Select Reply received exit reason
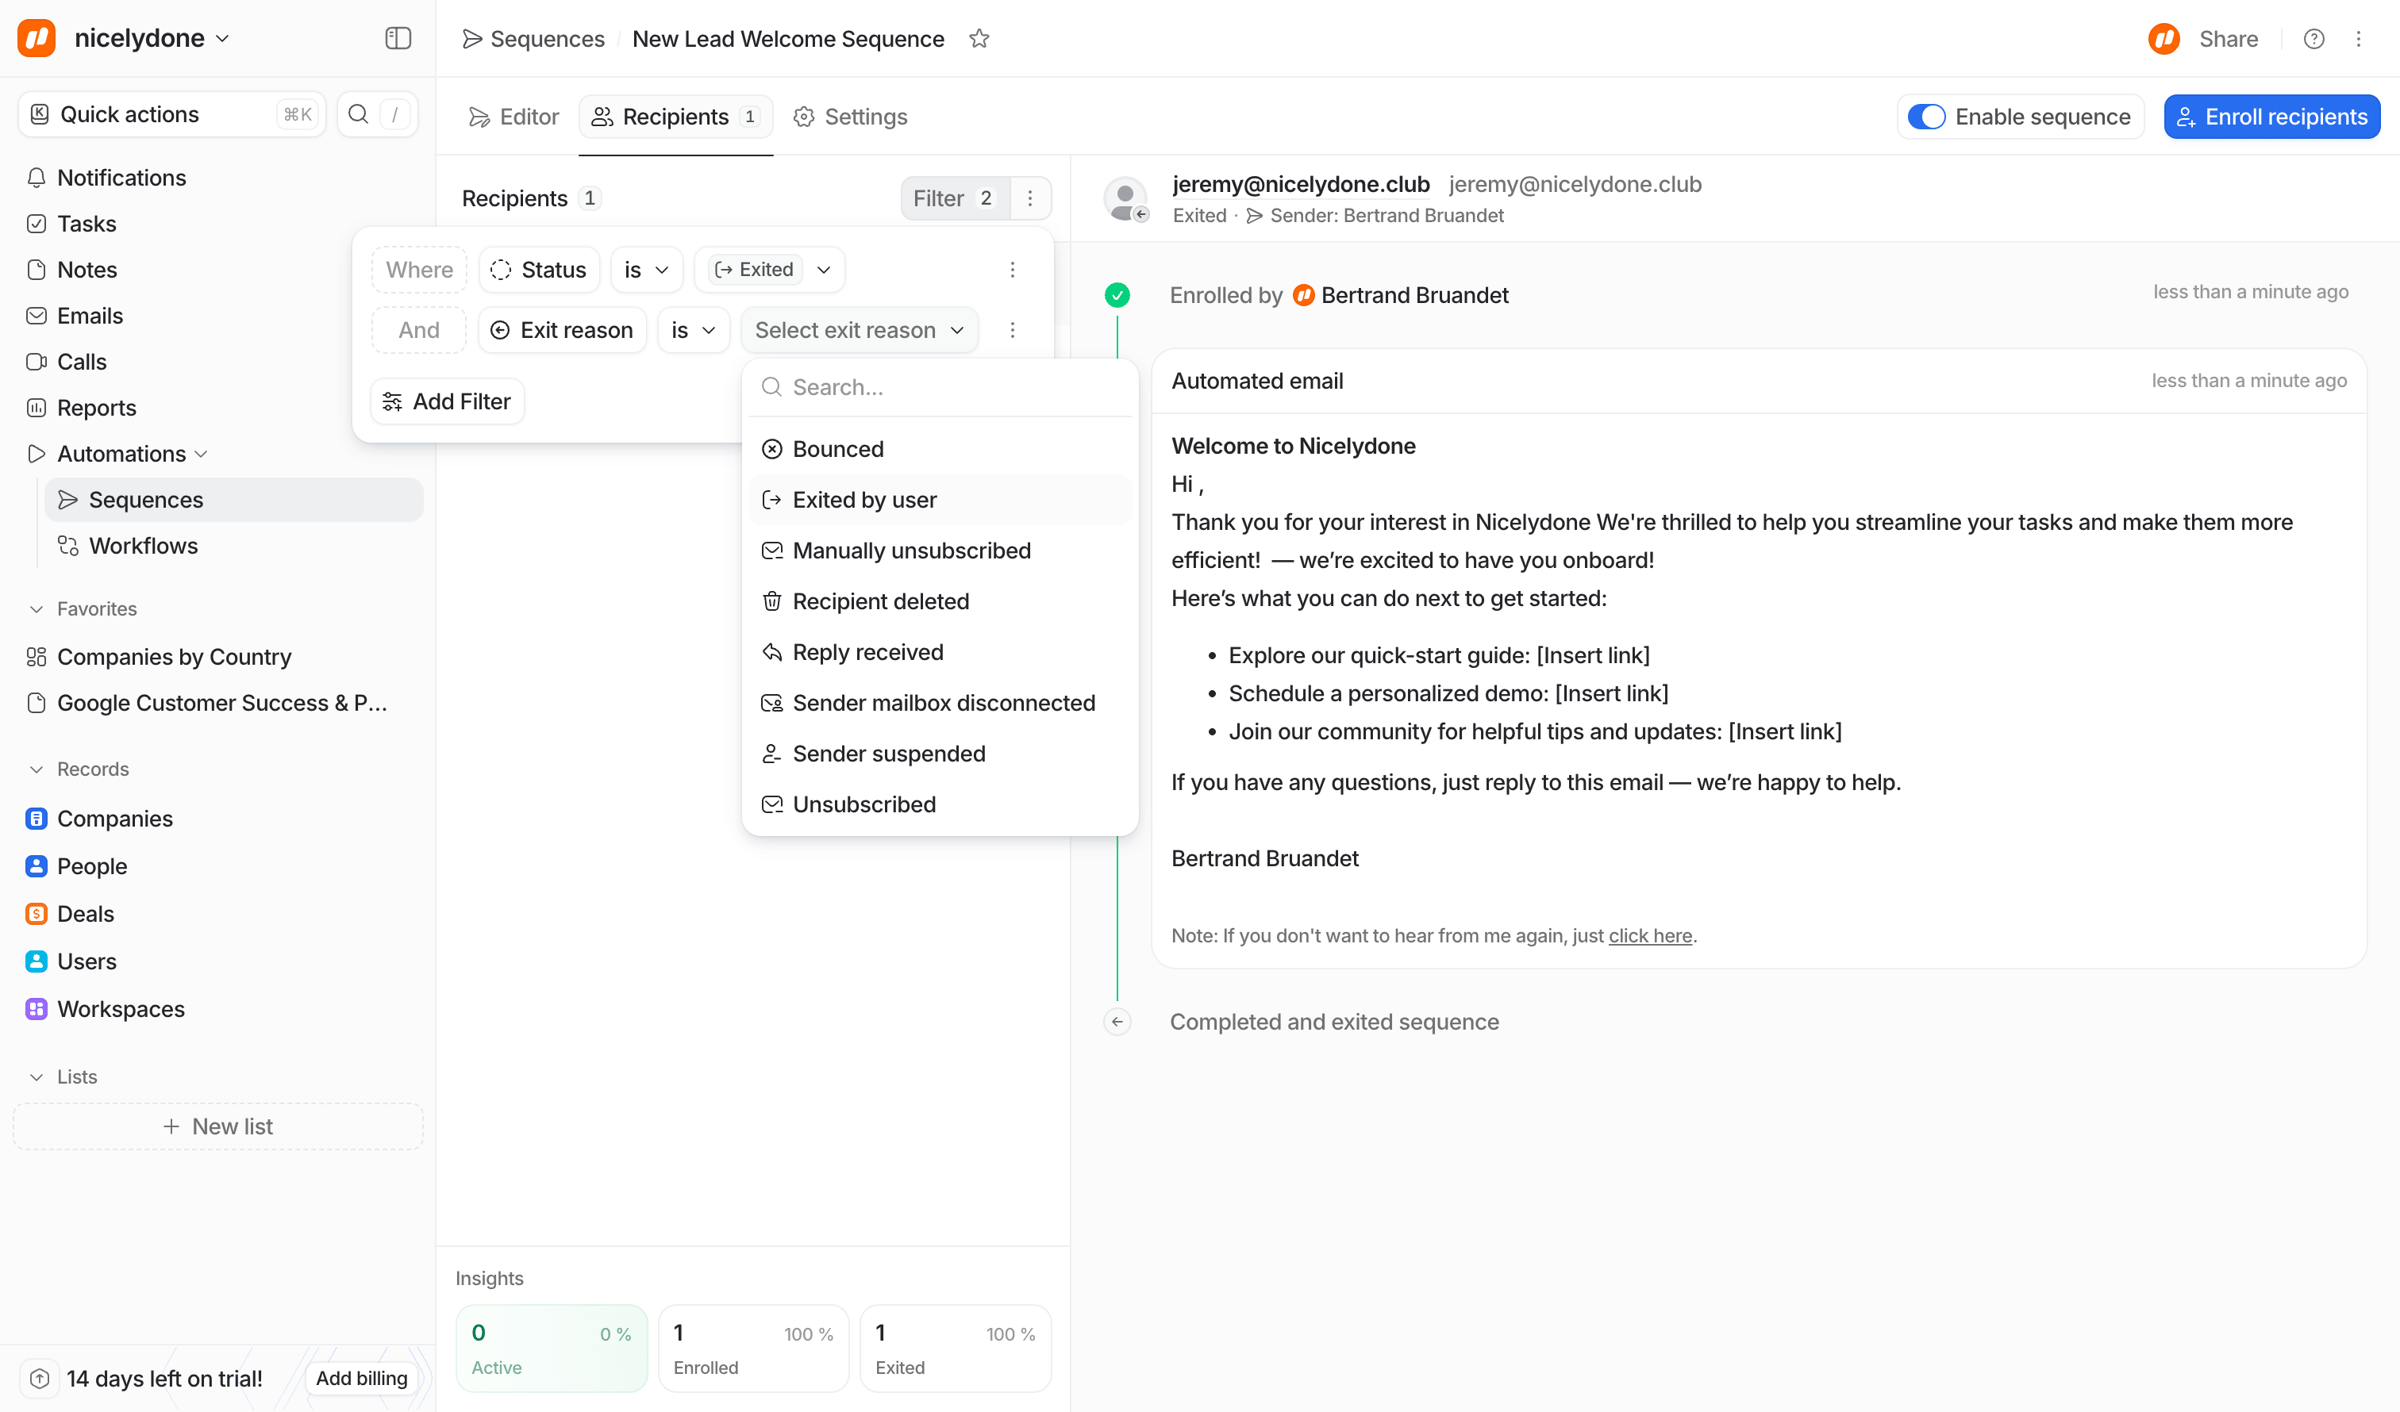 pyautogui.click(x=940, y=652)
